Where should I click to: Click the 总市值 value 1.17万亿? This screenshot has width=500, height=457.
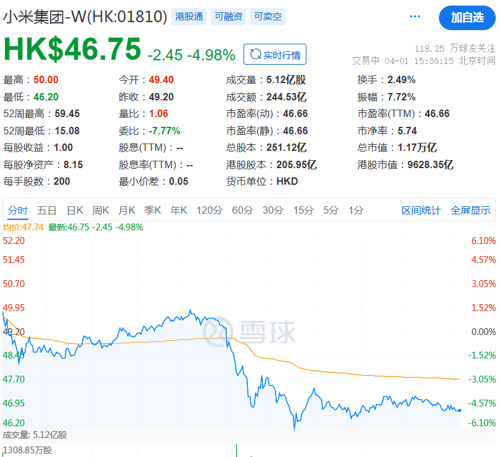click(x=417, y=147)
